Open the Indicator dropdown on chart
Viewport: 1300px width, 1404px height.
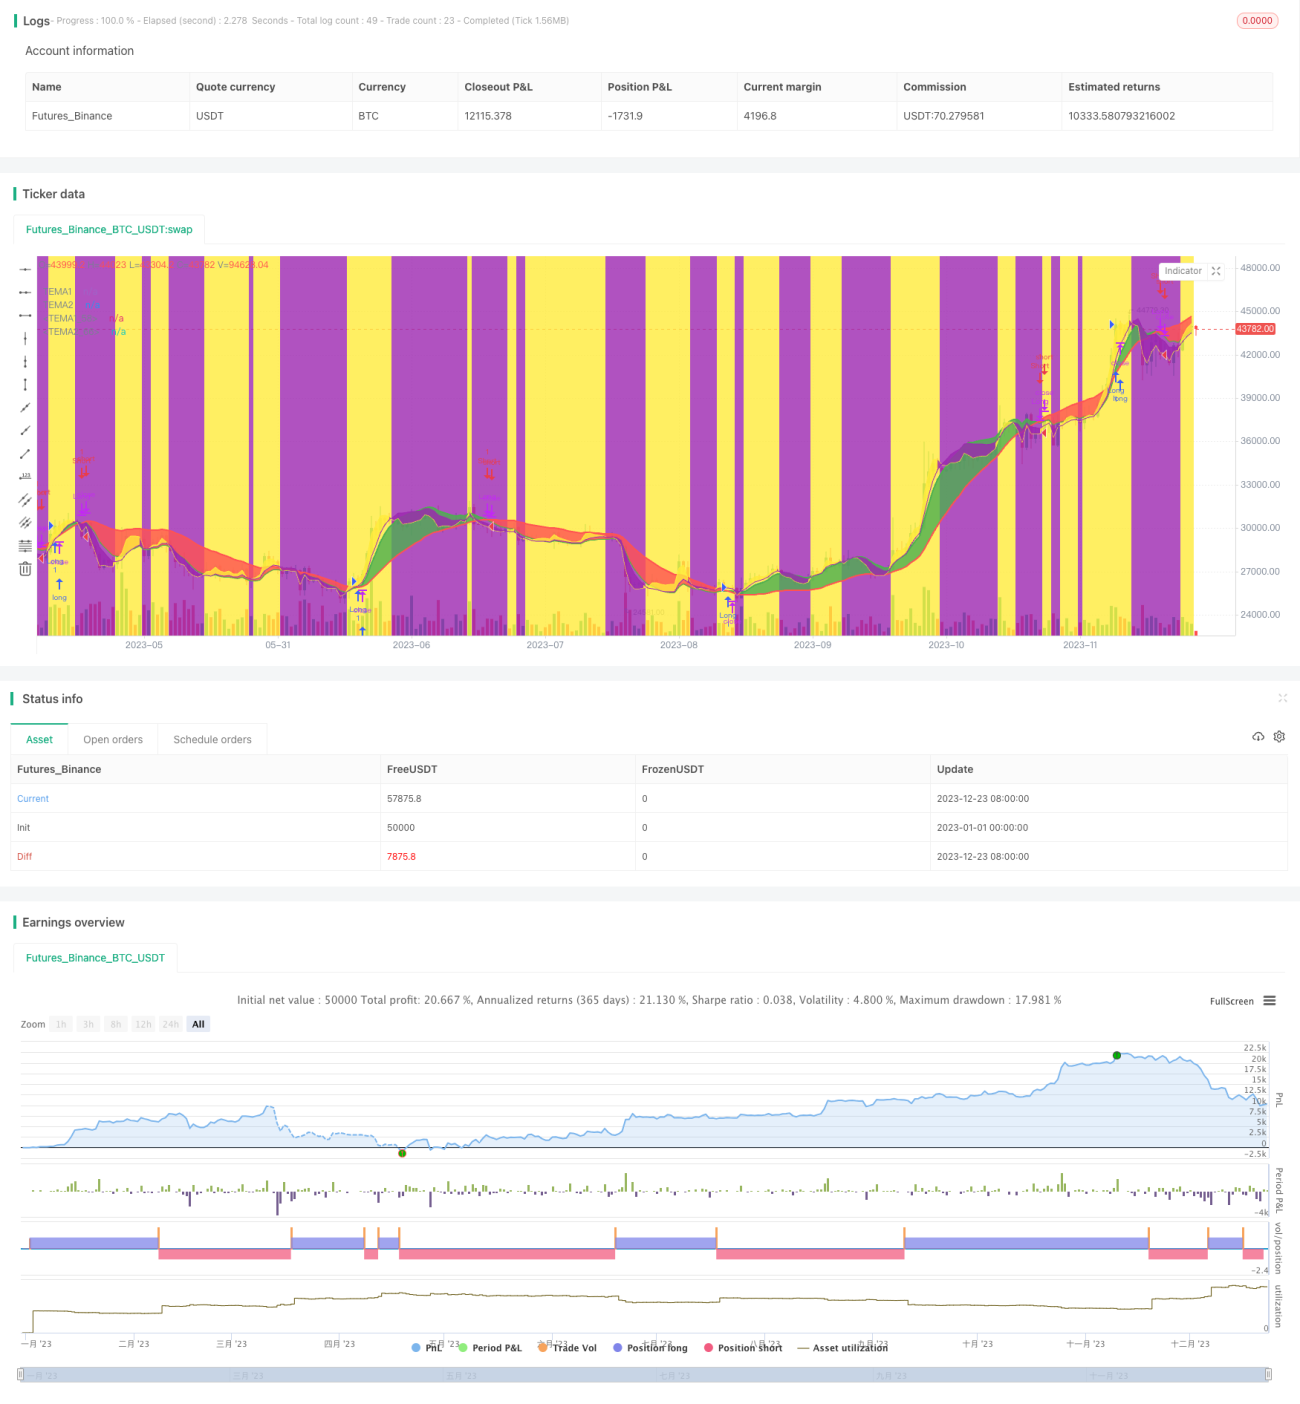[x=1183, y=271]
